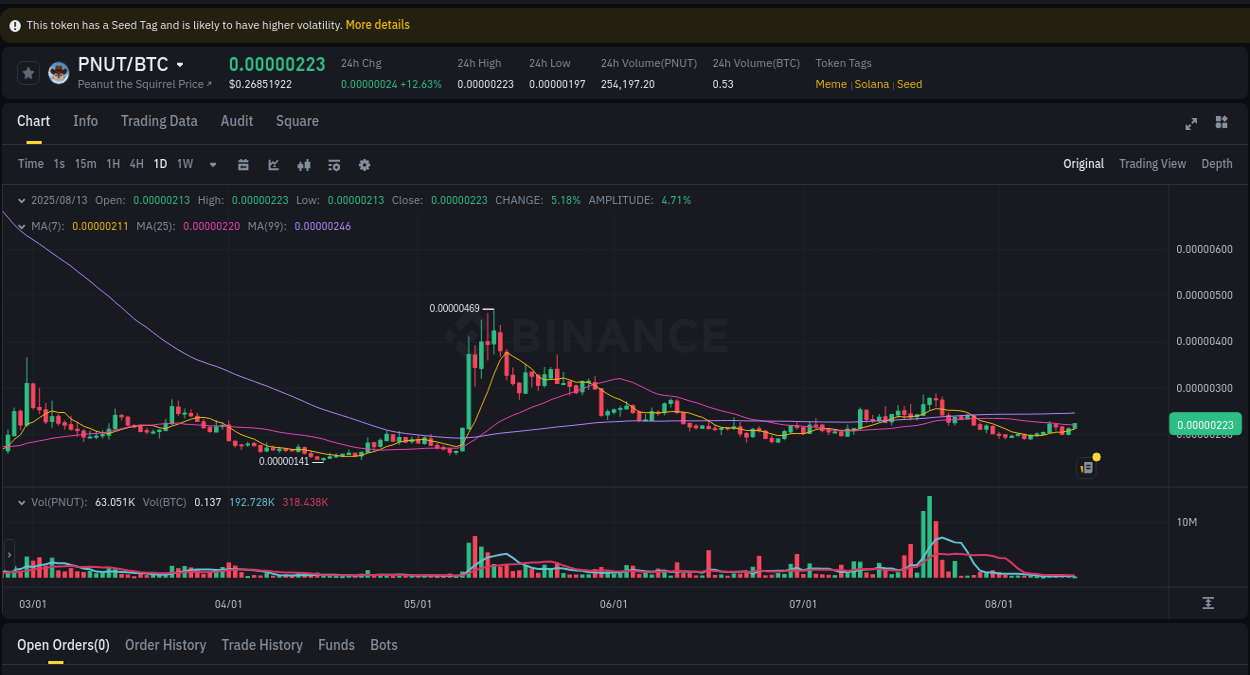Open the PNUT/BTC pair selector dropdown

coord(180,63)
